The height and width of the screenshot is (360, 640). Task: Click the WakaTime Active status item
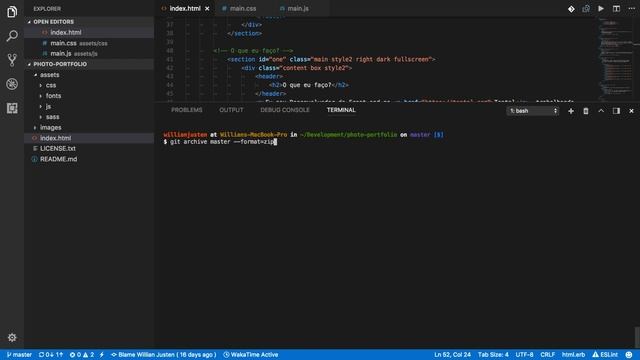[x=251, y=355]
